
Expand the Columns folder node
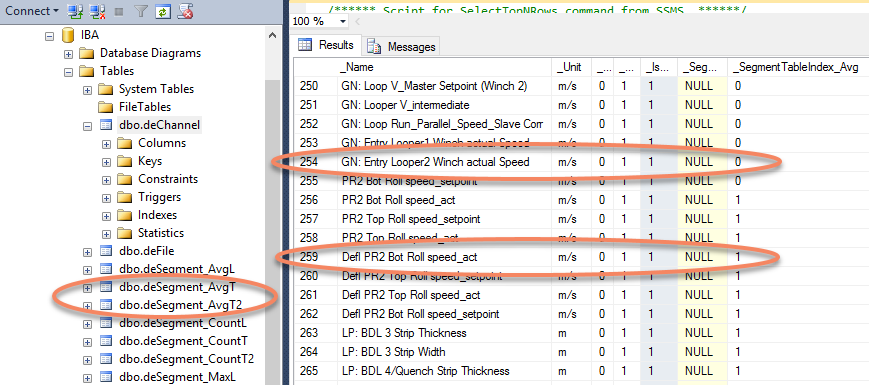point(106,144)
